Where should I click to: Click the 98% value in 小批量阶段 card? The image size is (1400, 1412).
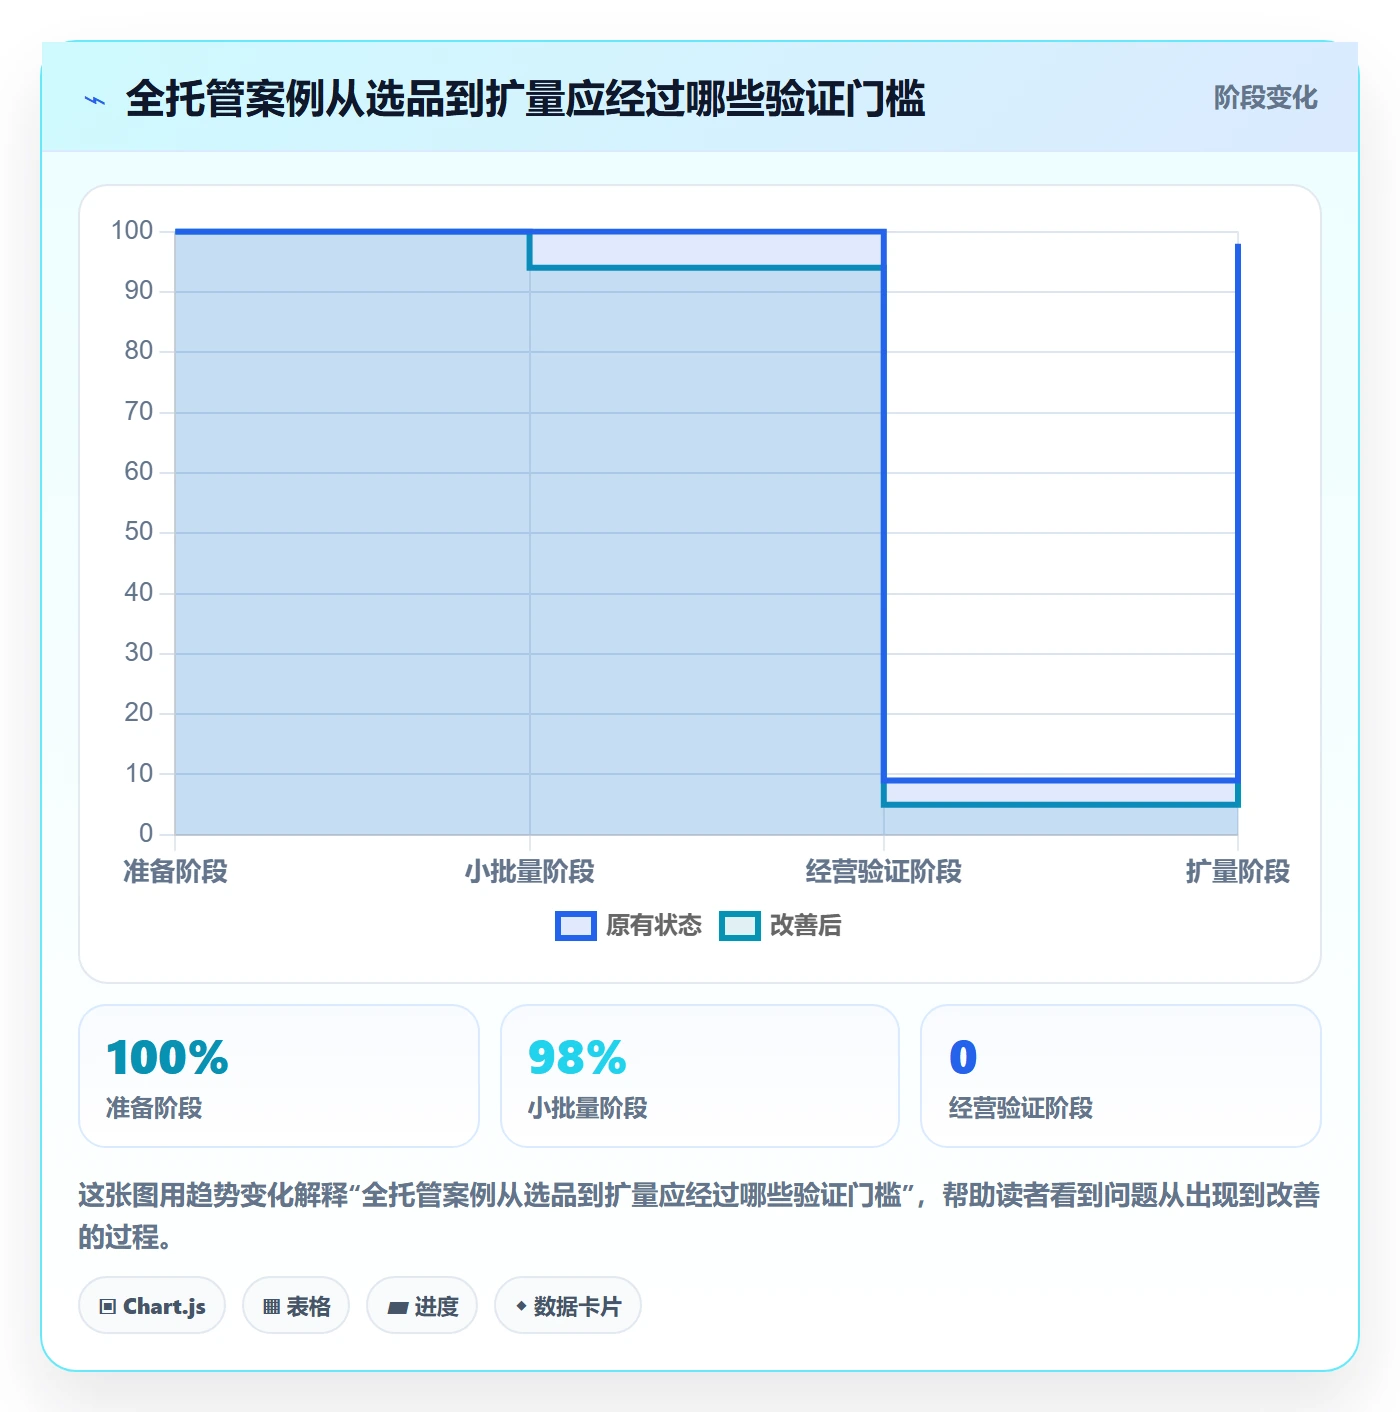click(577, 1058)
